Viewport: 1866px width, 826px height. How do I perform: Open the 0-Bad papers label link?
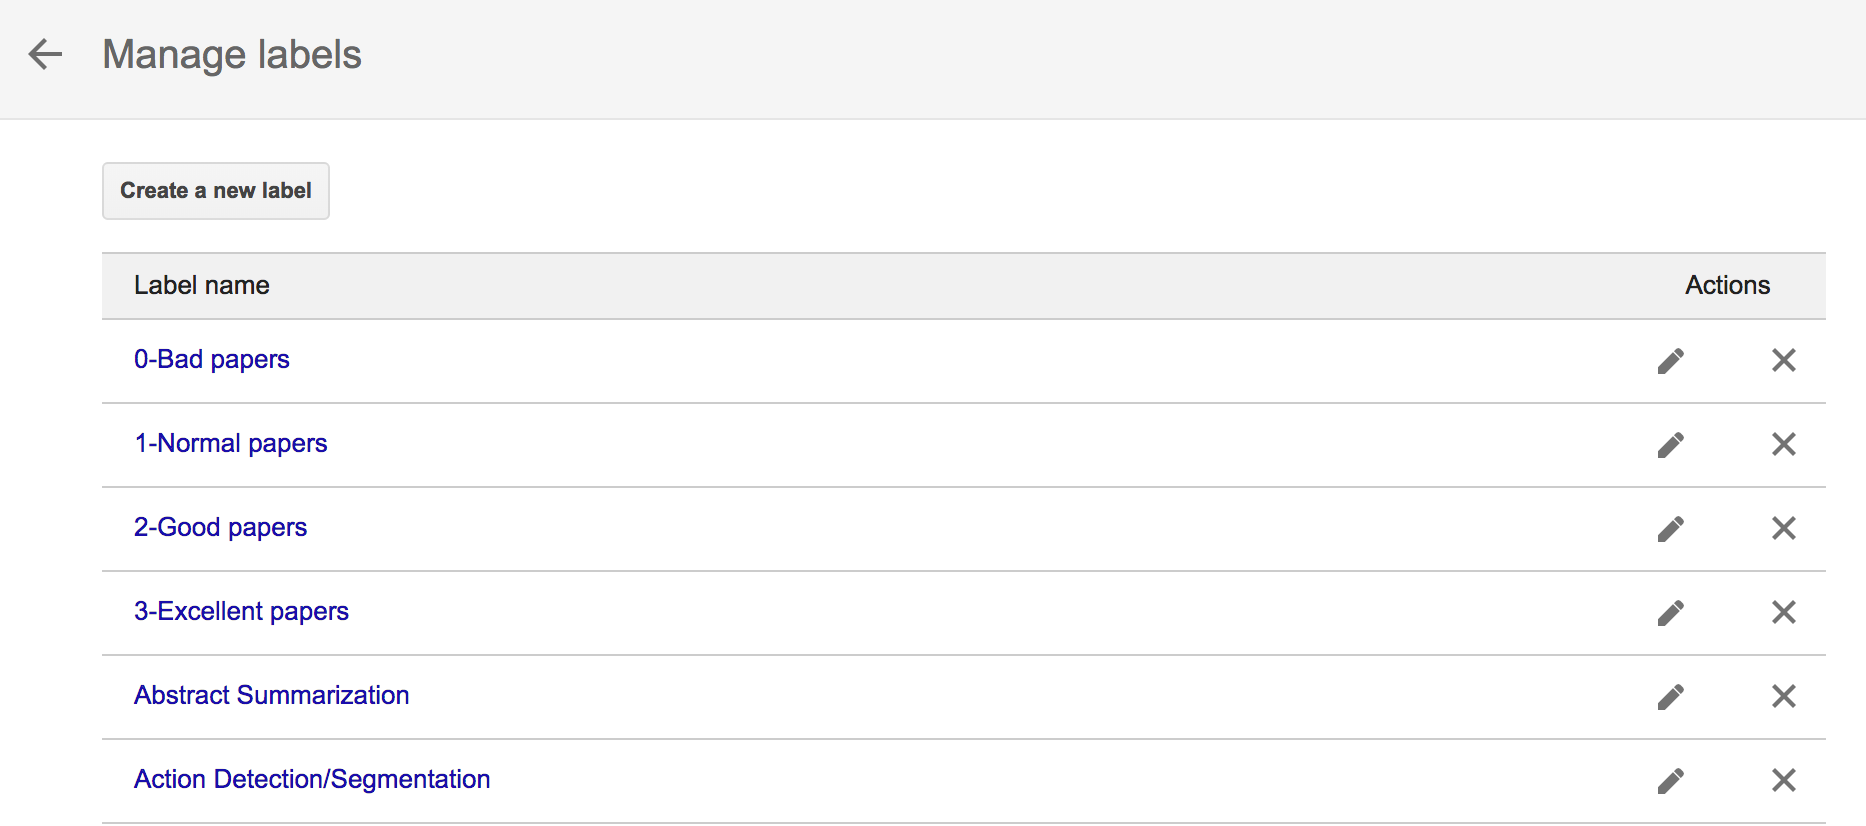pos(212,360)
